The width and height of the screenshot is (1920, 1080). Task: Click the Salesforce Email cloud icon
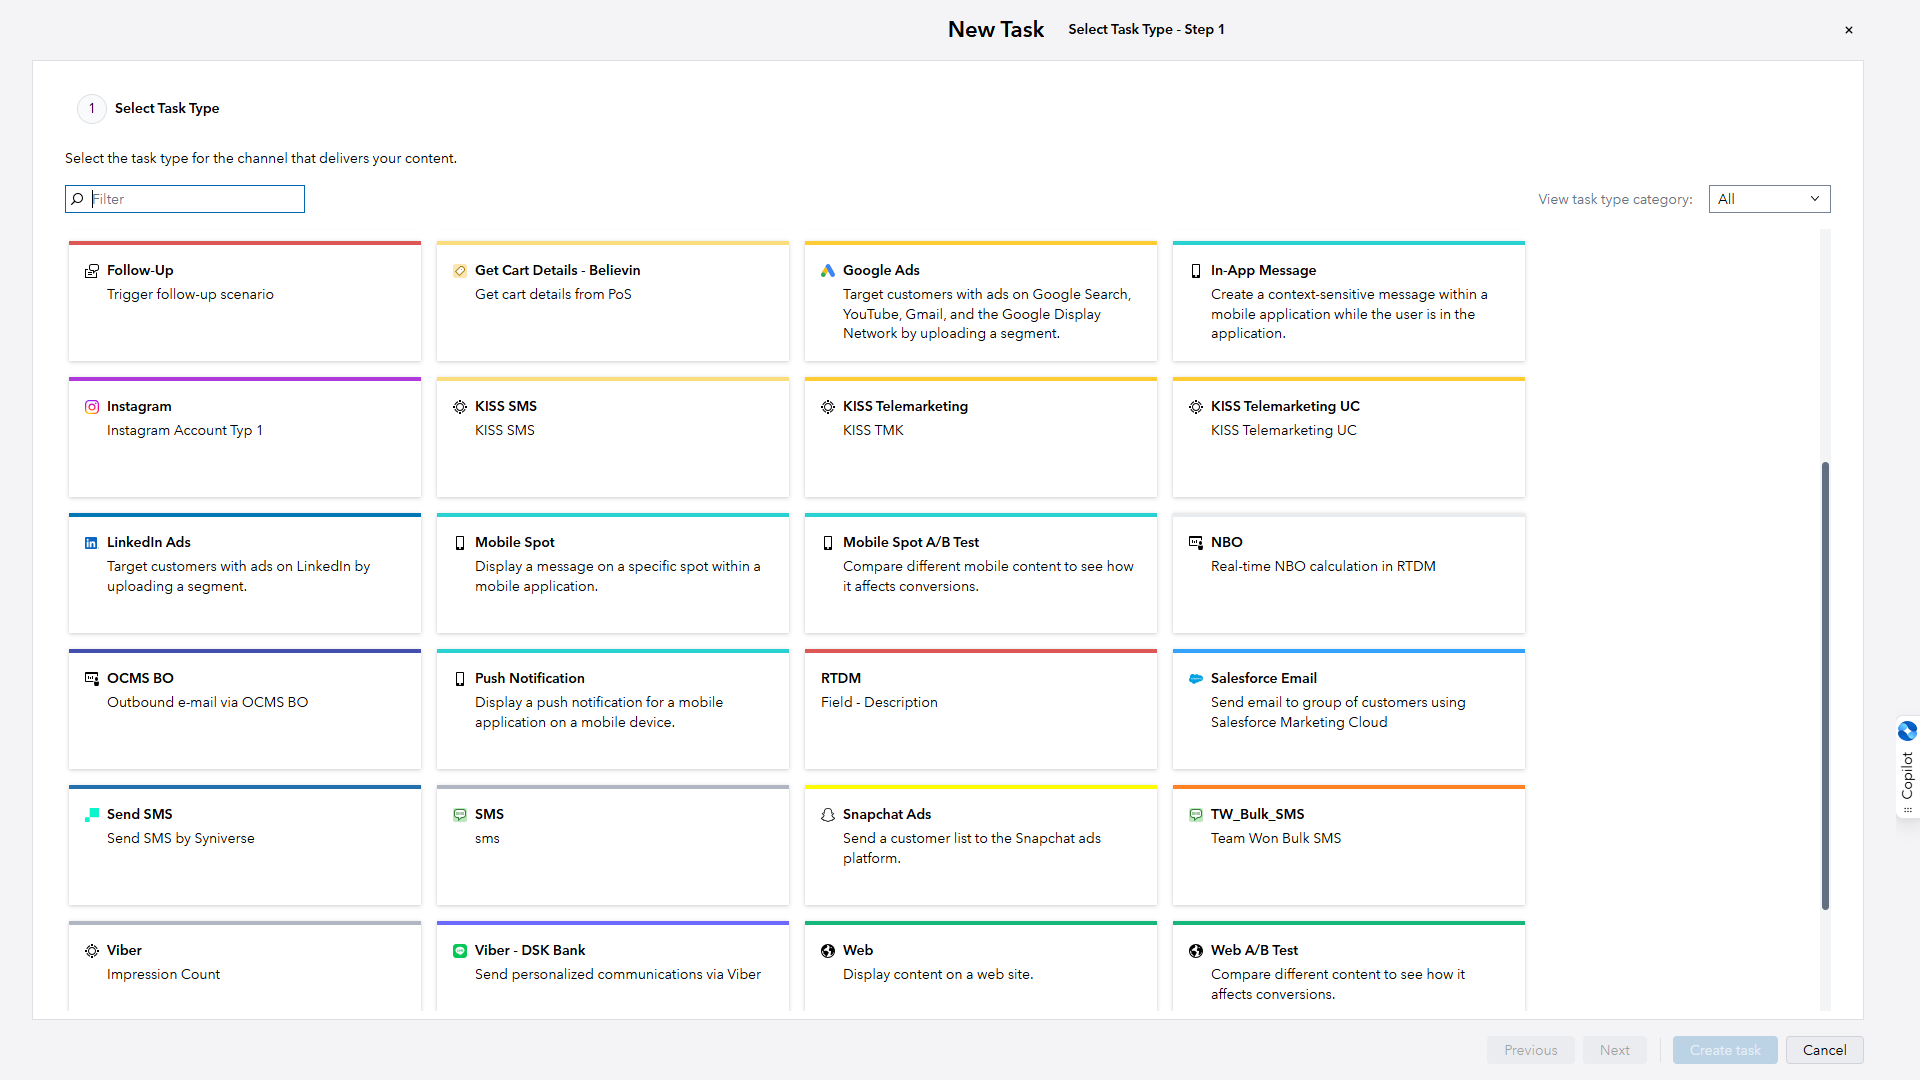point(1195,679)
